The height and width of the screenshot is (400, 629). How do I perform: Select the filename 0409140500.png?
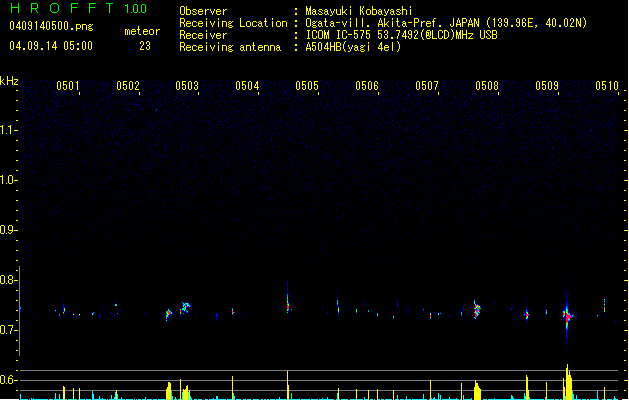[x=51, y=26]
